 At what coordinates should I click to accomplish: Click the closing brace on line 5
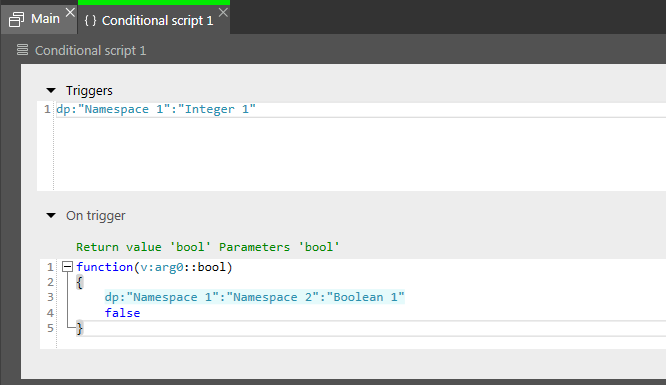pyautogui.click(x=80, y=328)
